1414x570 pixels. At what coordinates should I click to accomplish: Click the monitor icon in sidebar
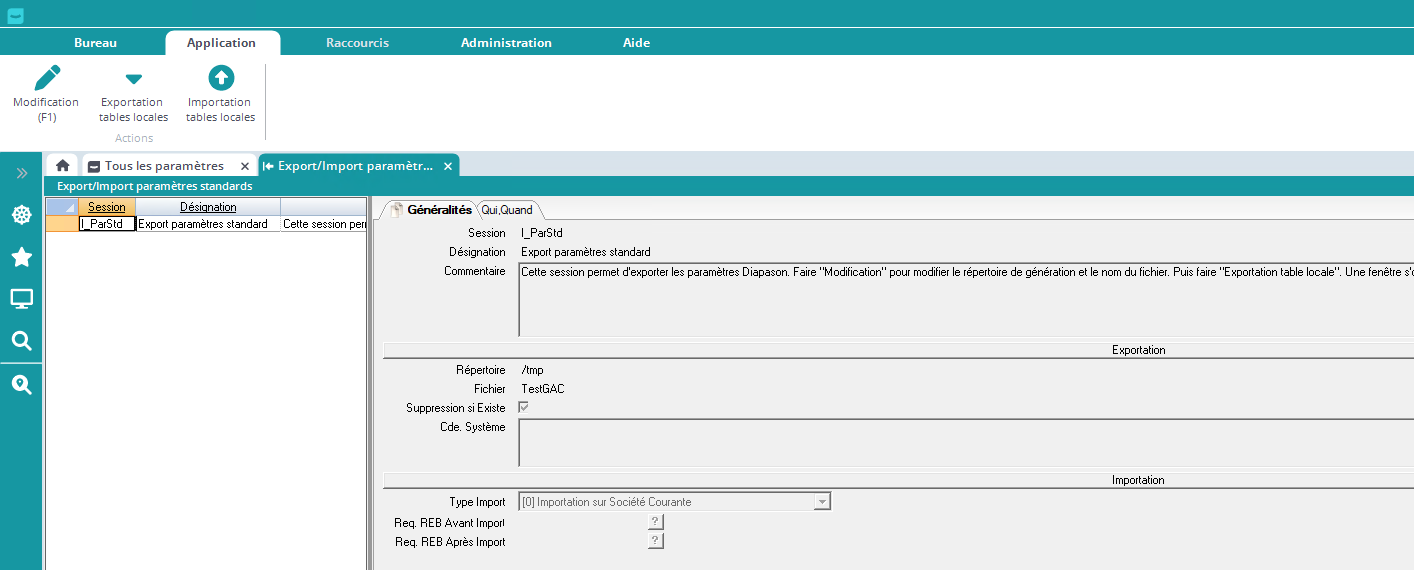21,299
